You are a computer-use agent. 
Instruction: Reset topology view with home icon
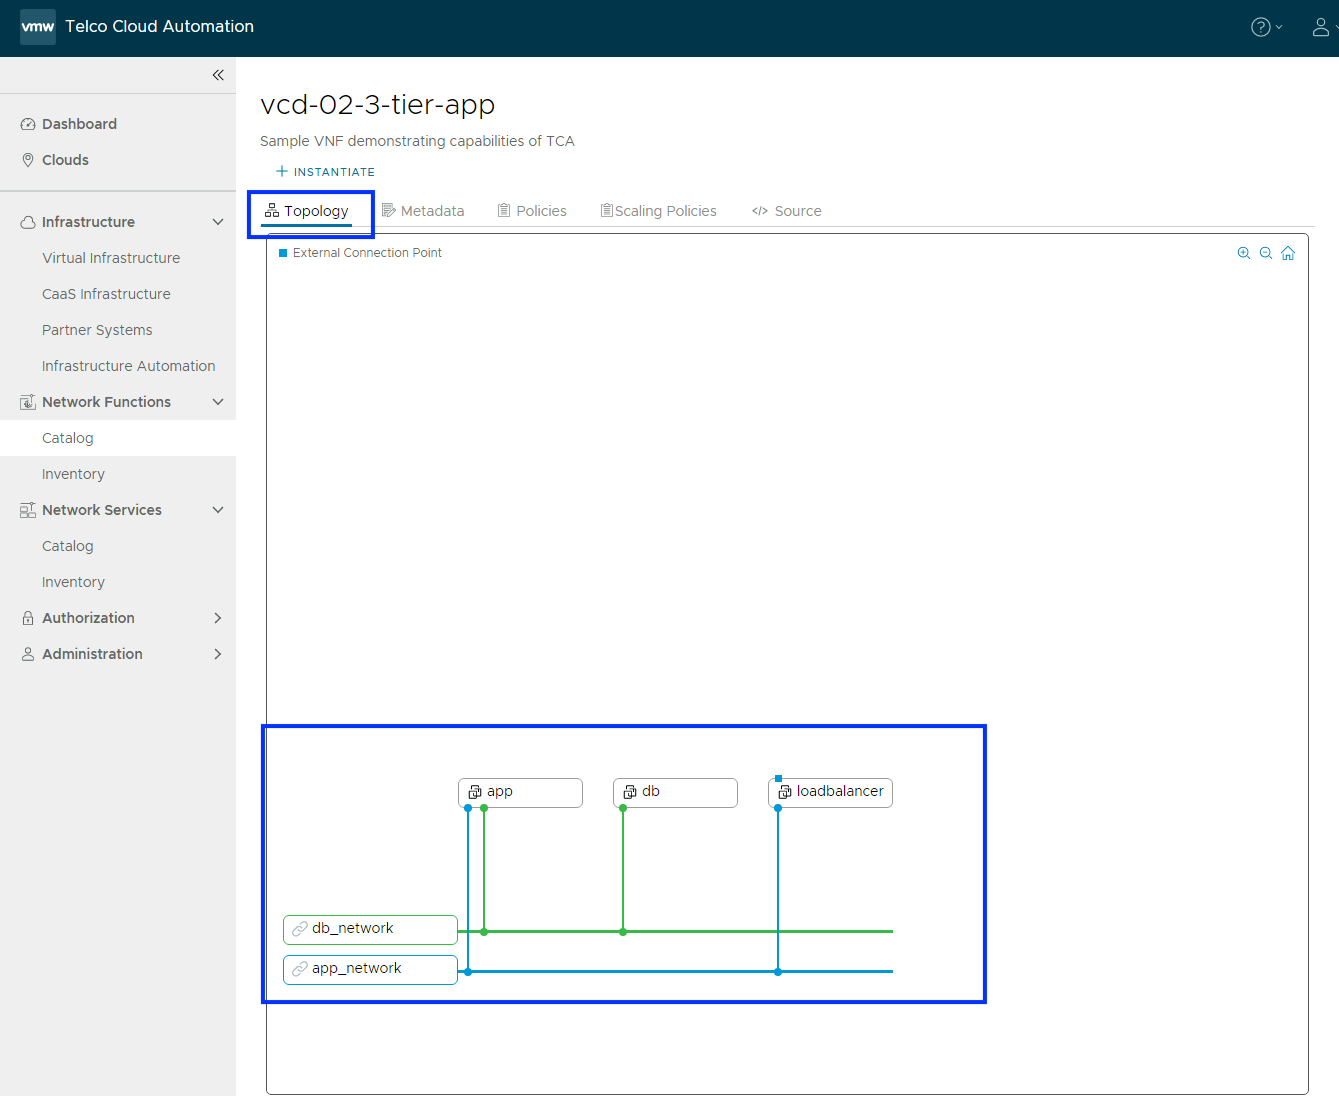click(1288, 253)
